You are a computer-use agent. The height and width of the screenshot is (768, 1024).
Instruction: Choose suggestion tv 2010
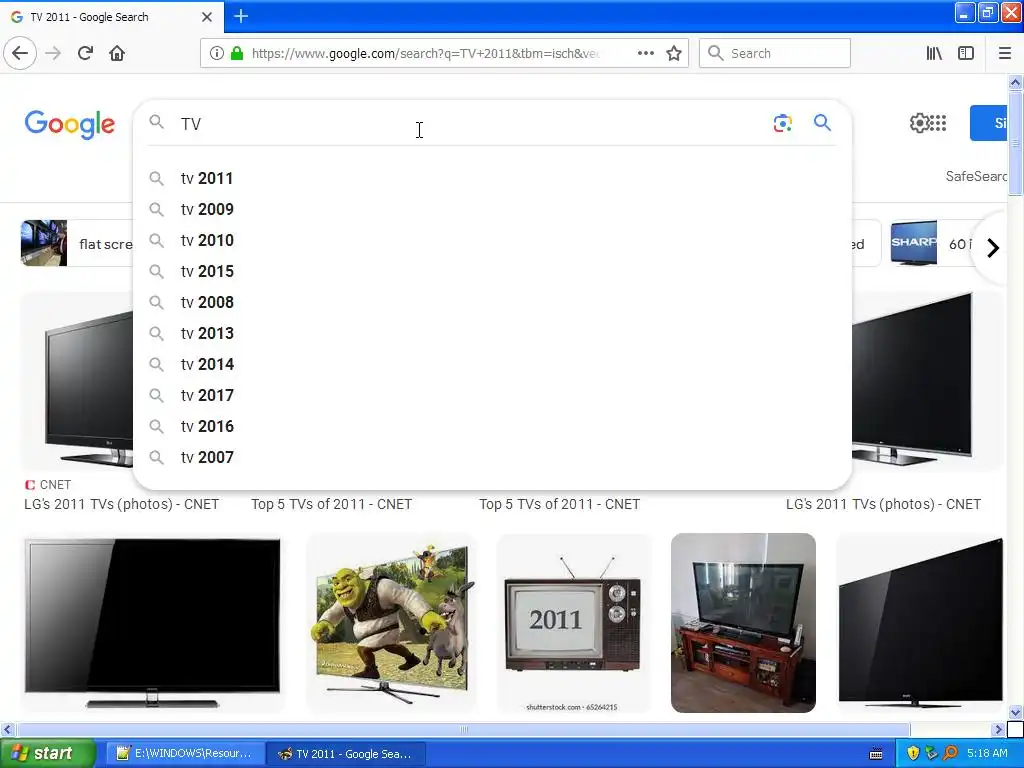click(492, 240)
